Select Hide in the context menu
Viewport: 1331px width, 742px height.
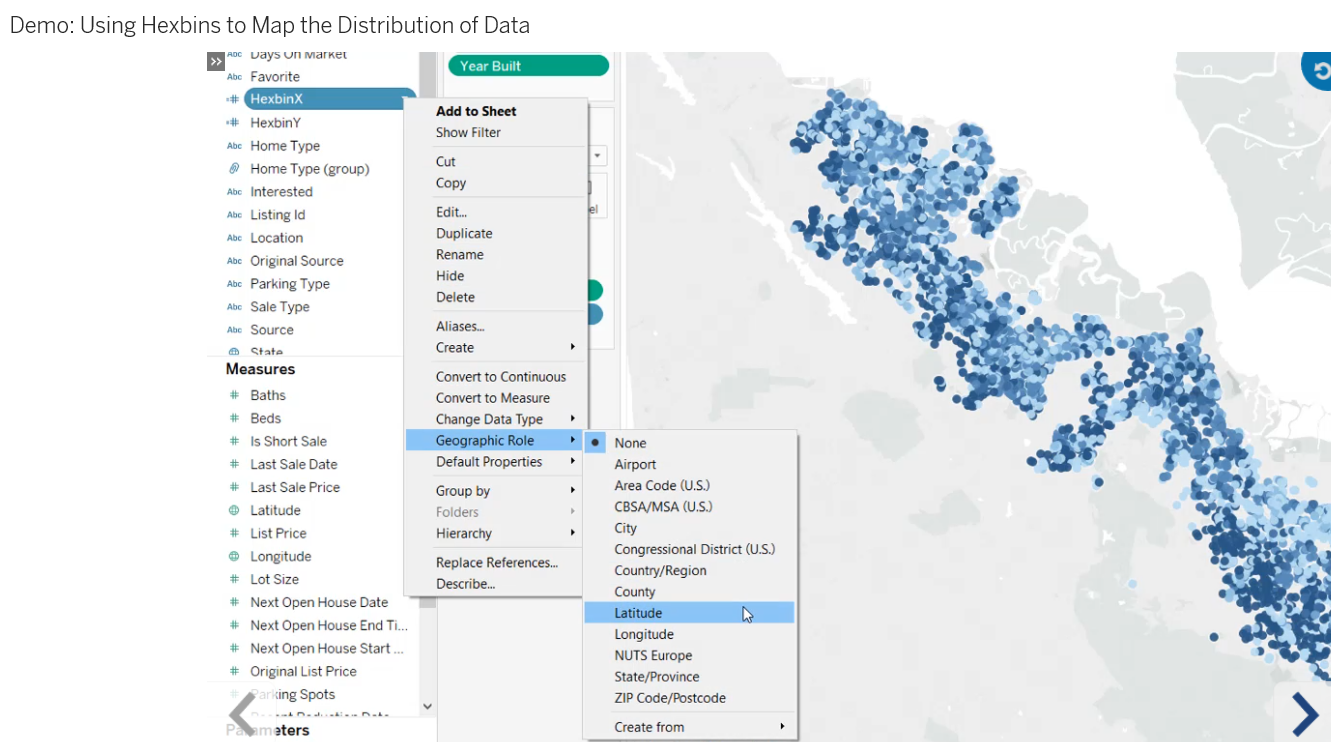(x=495, y=276)
